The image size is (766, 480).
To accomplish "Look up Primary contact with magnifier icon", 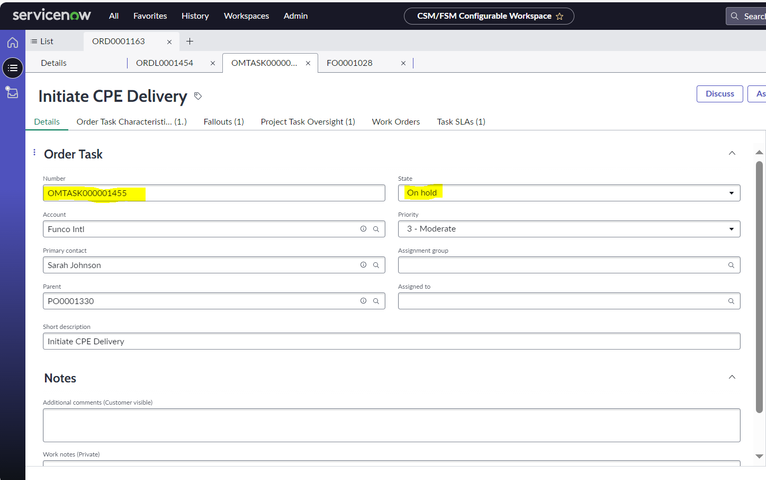I will click(376, 265).
